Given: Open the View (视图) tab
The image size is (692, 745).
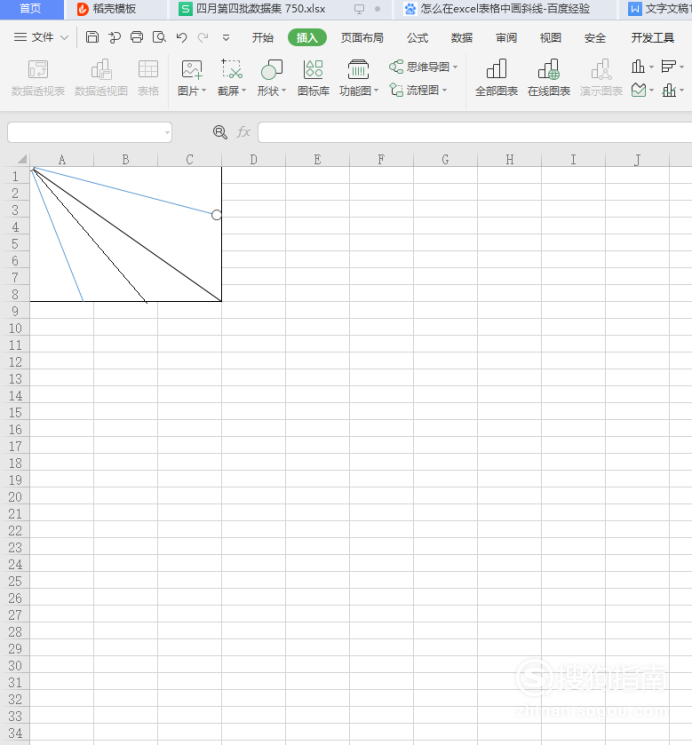Looking at the screenshot, I should [x=550, y=38].
